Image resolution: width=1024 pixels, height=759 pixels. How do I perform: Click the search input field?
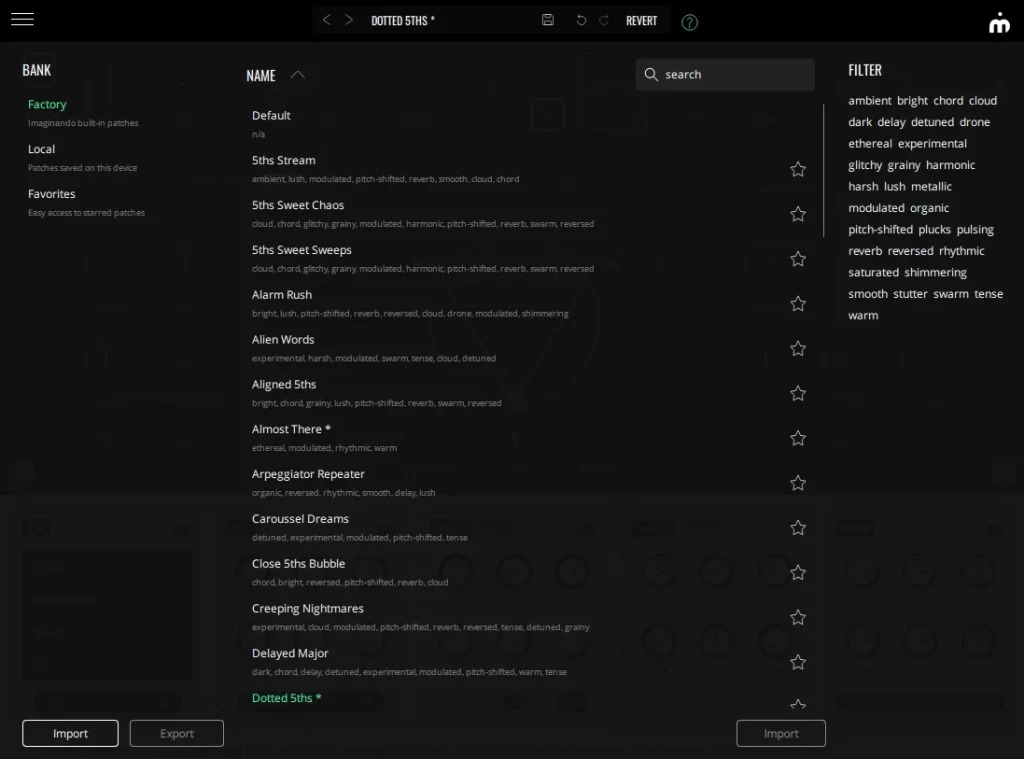(735, 75)
